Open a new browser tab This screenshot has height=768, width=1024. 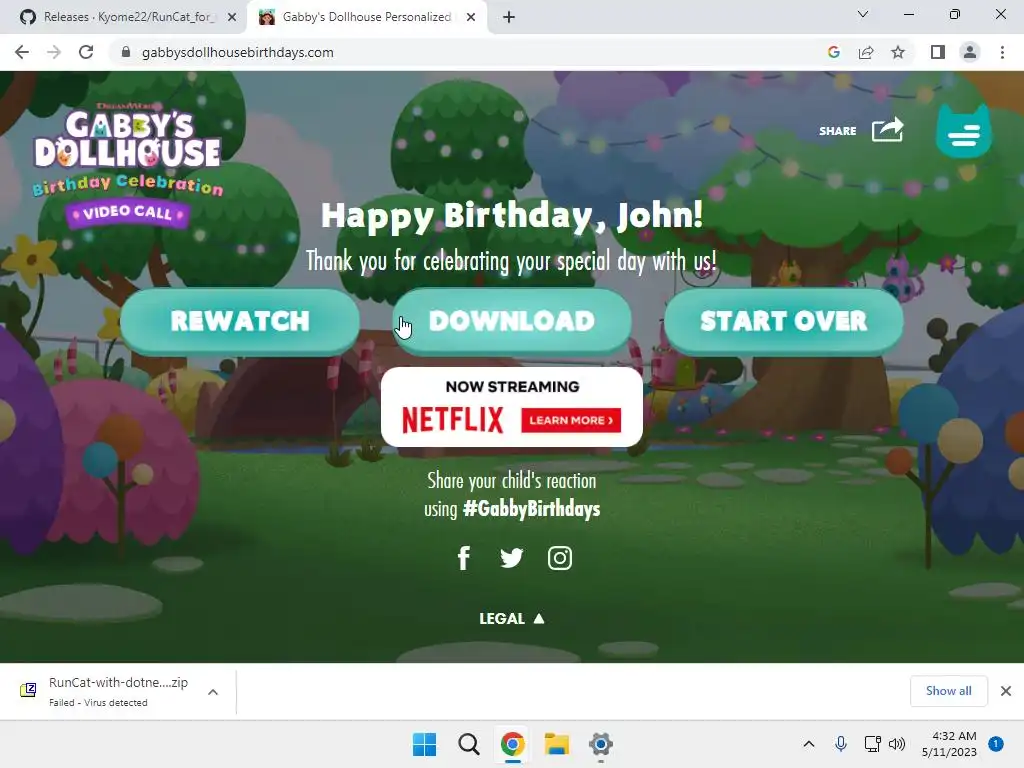click(509, 17)
